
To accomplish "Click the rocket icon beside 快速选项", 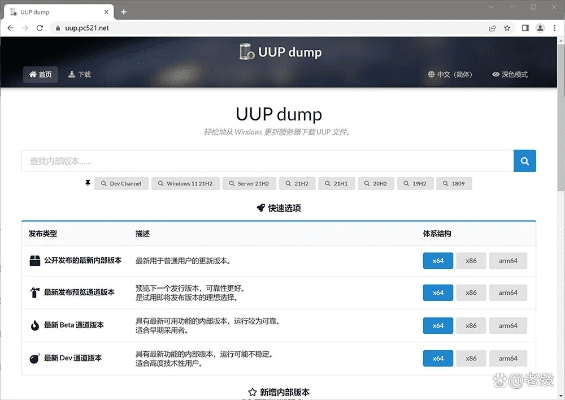I will (x=261, y=208).
